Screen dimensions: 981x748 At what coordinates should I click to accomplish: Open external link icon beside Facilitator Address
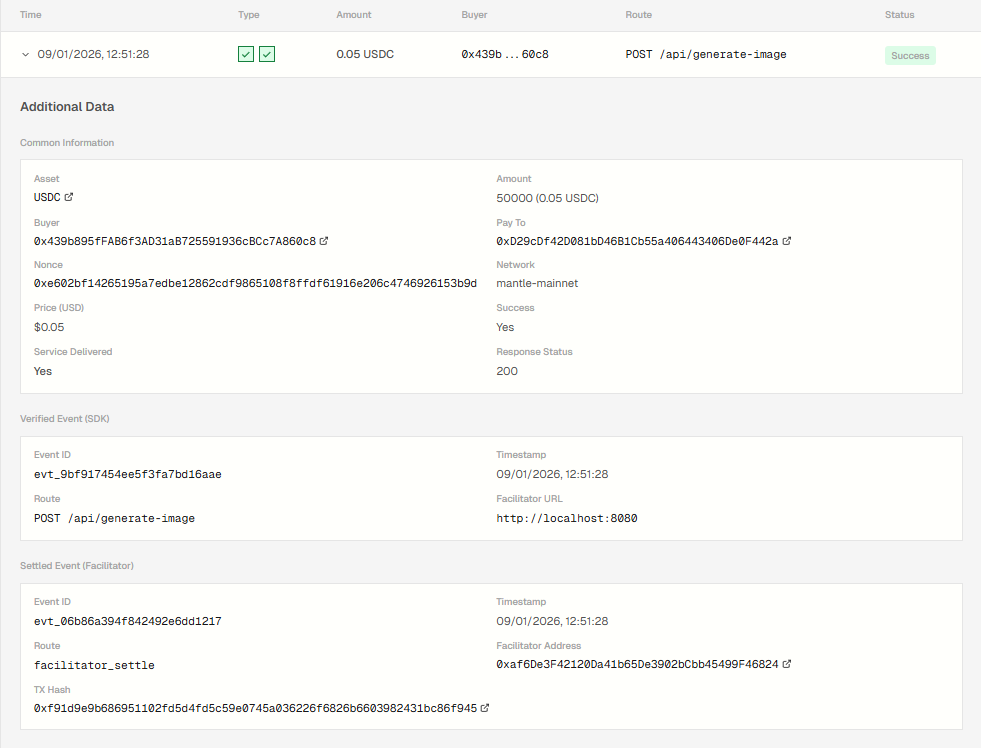[787, 664]
